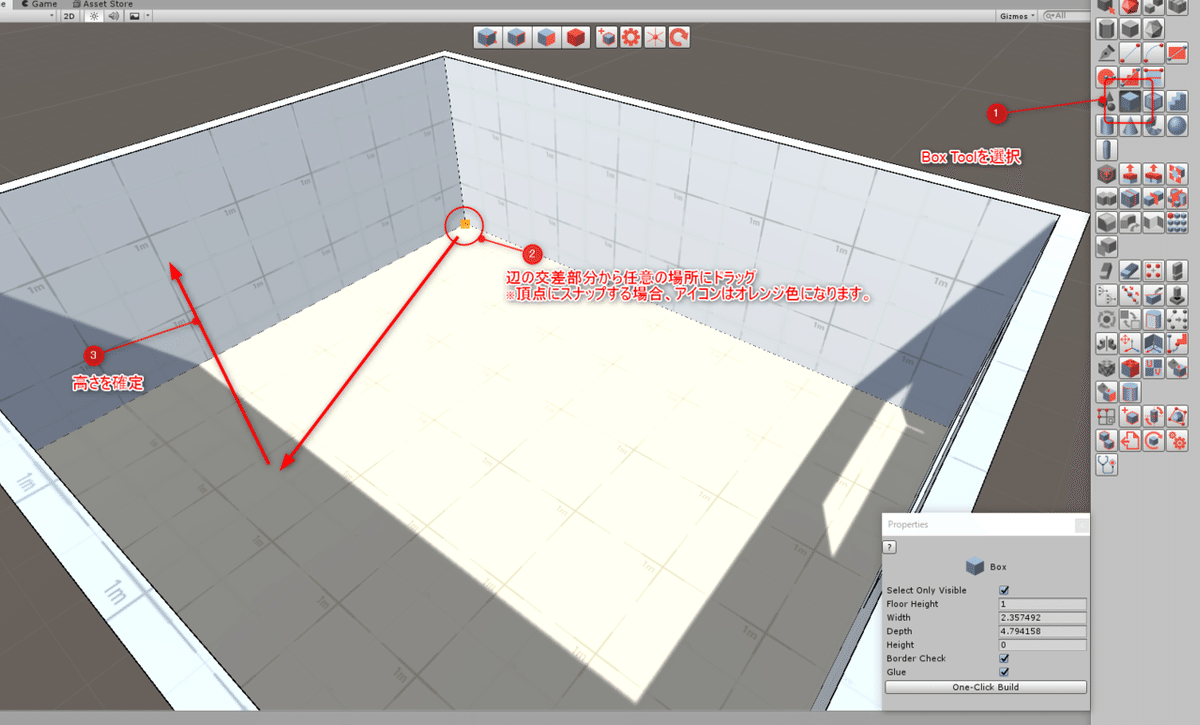Click the stamp tool icon
Image resolution: width=1200 pixels, height=725 pixels.
coord(1177,295)
